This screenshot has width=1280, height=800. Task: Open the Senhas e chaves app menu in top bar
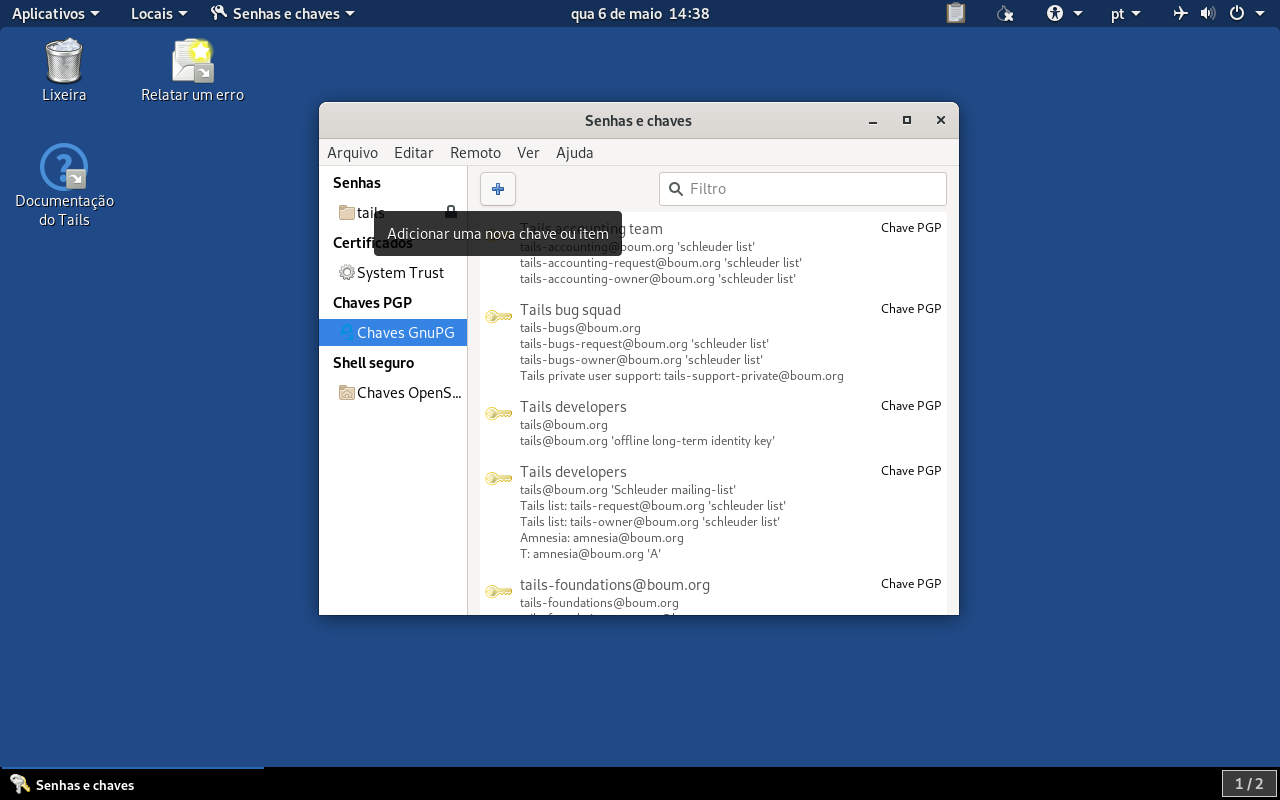pyautogui.click(x=282, y=14)
